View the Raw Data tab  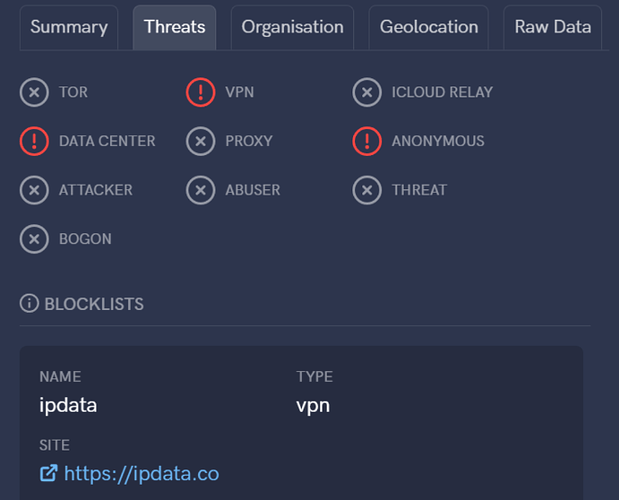[553, 27]
